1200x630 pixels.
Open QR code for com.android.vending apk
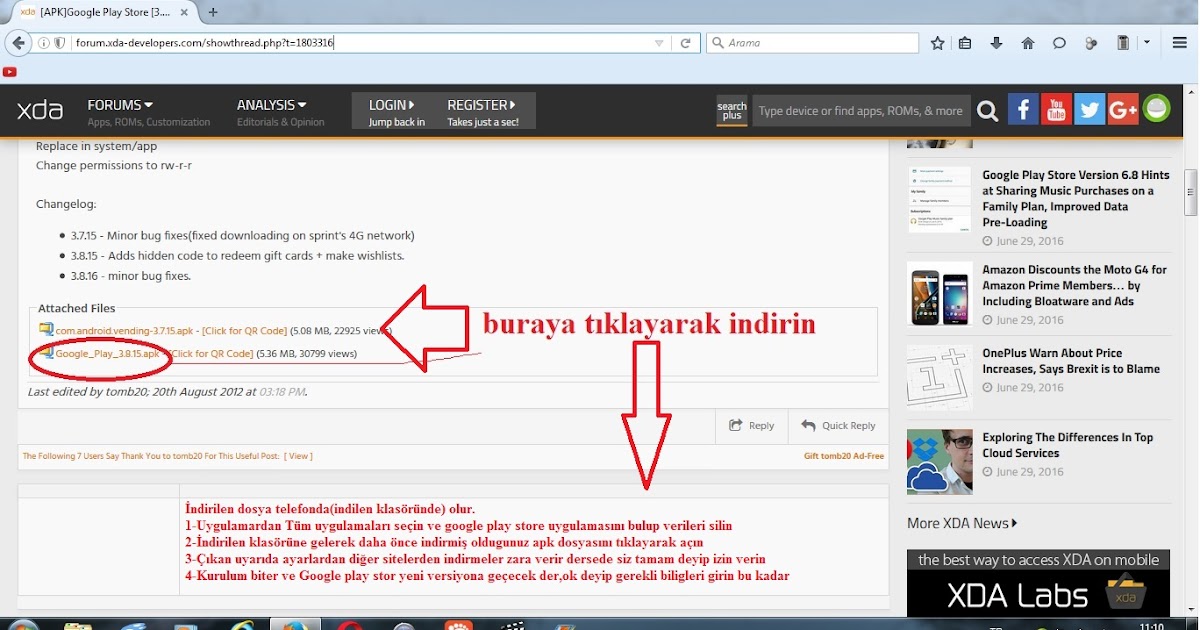coord(244,330)
